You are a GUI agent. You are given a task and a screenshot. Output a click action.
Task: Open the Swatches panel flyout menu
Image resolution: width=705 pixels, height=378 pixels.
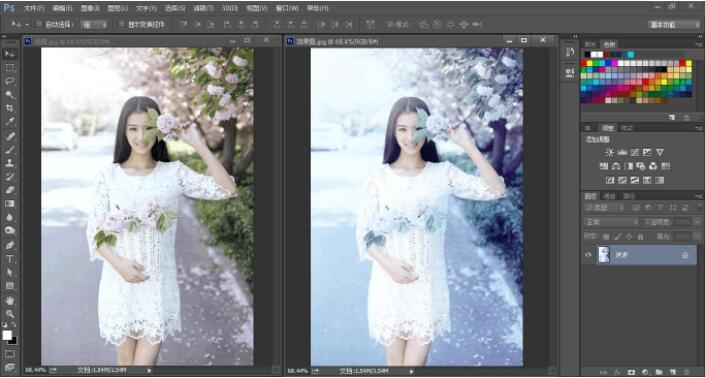coord(699,44)
